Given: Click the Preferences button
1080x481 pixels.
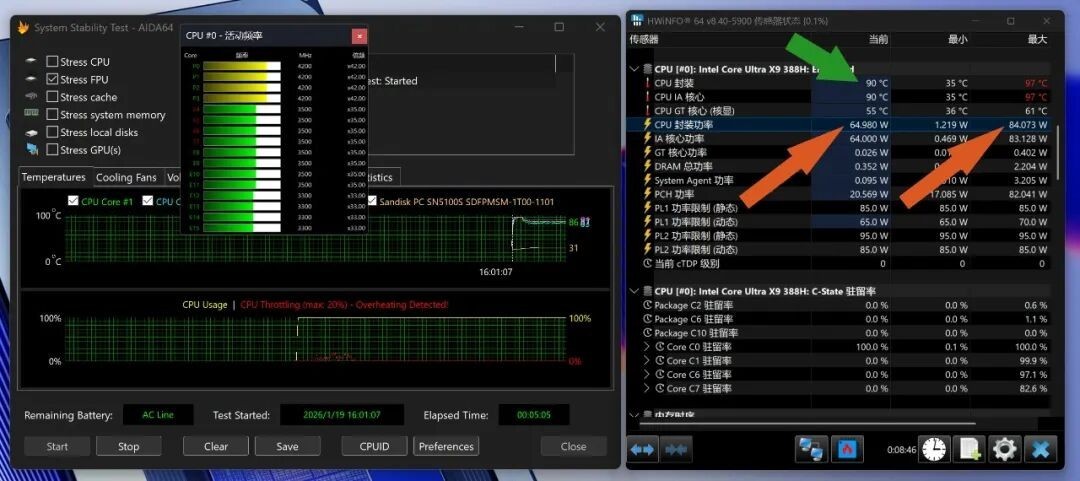Looking at the screenshot, I should coord(446,446).
